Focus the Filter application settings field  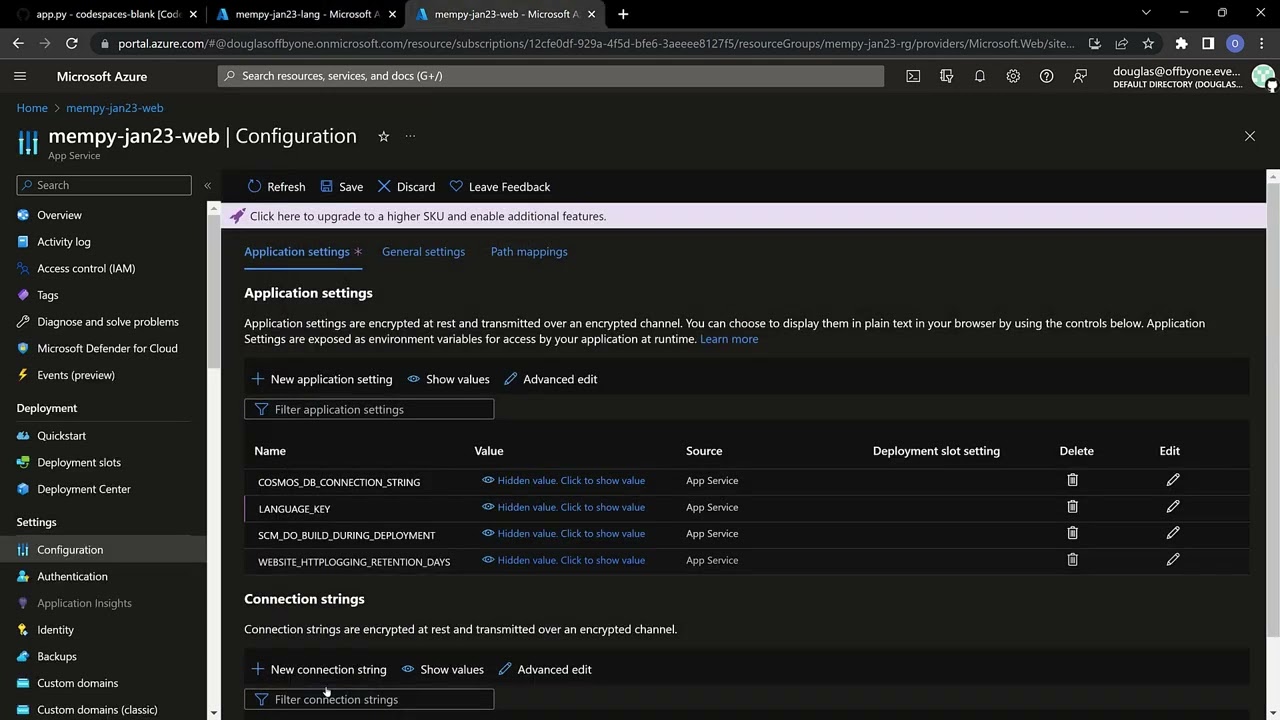tap(369, 409)
